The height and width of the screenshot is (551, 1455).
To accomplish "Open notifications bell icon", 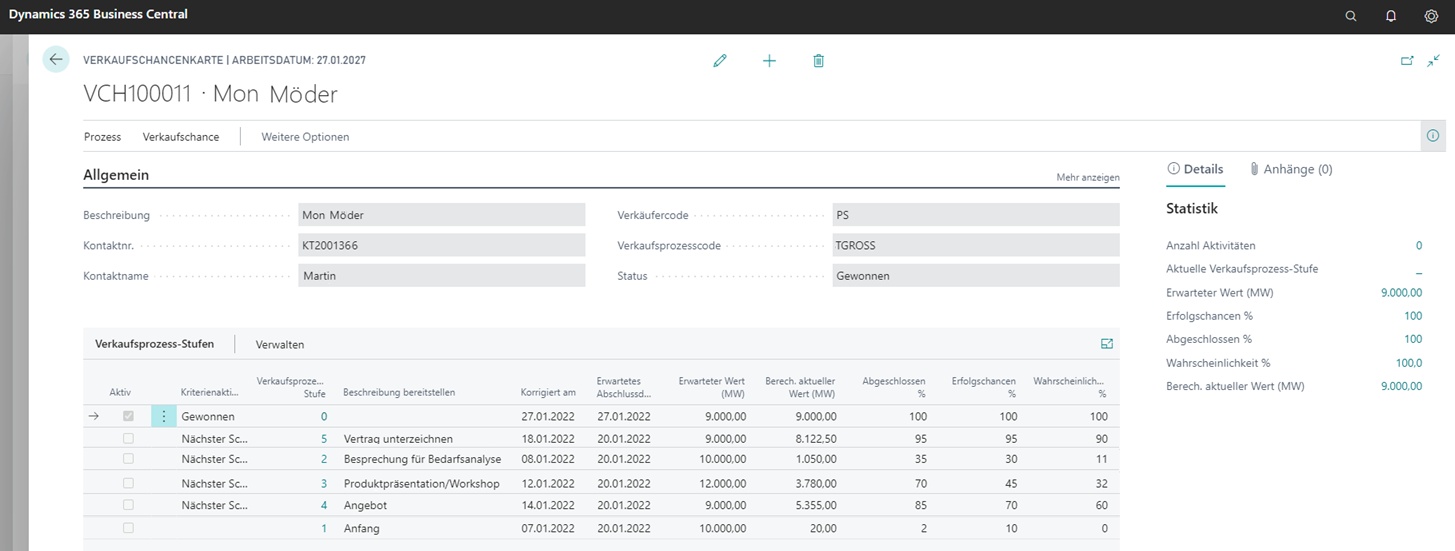I will [x=1391, y=16].
